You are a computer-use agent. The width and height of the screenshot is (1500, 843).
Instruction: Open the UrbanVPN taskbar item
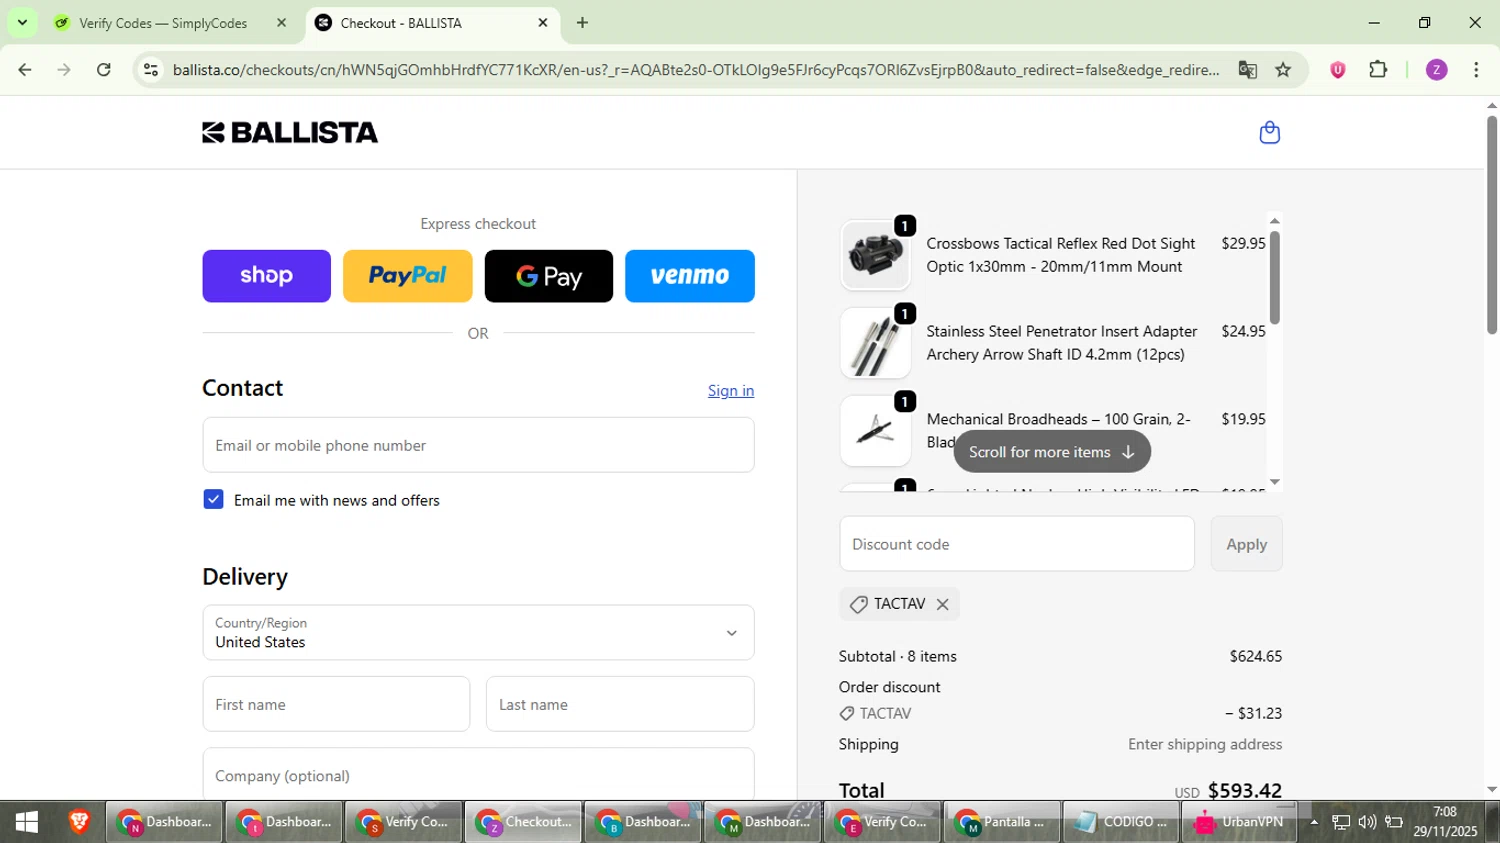1242,822
